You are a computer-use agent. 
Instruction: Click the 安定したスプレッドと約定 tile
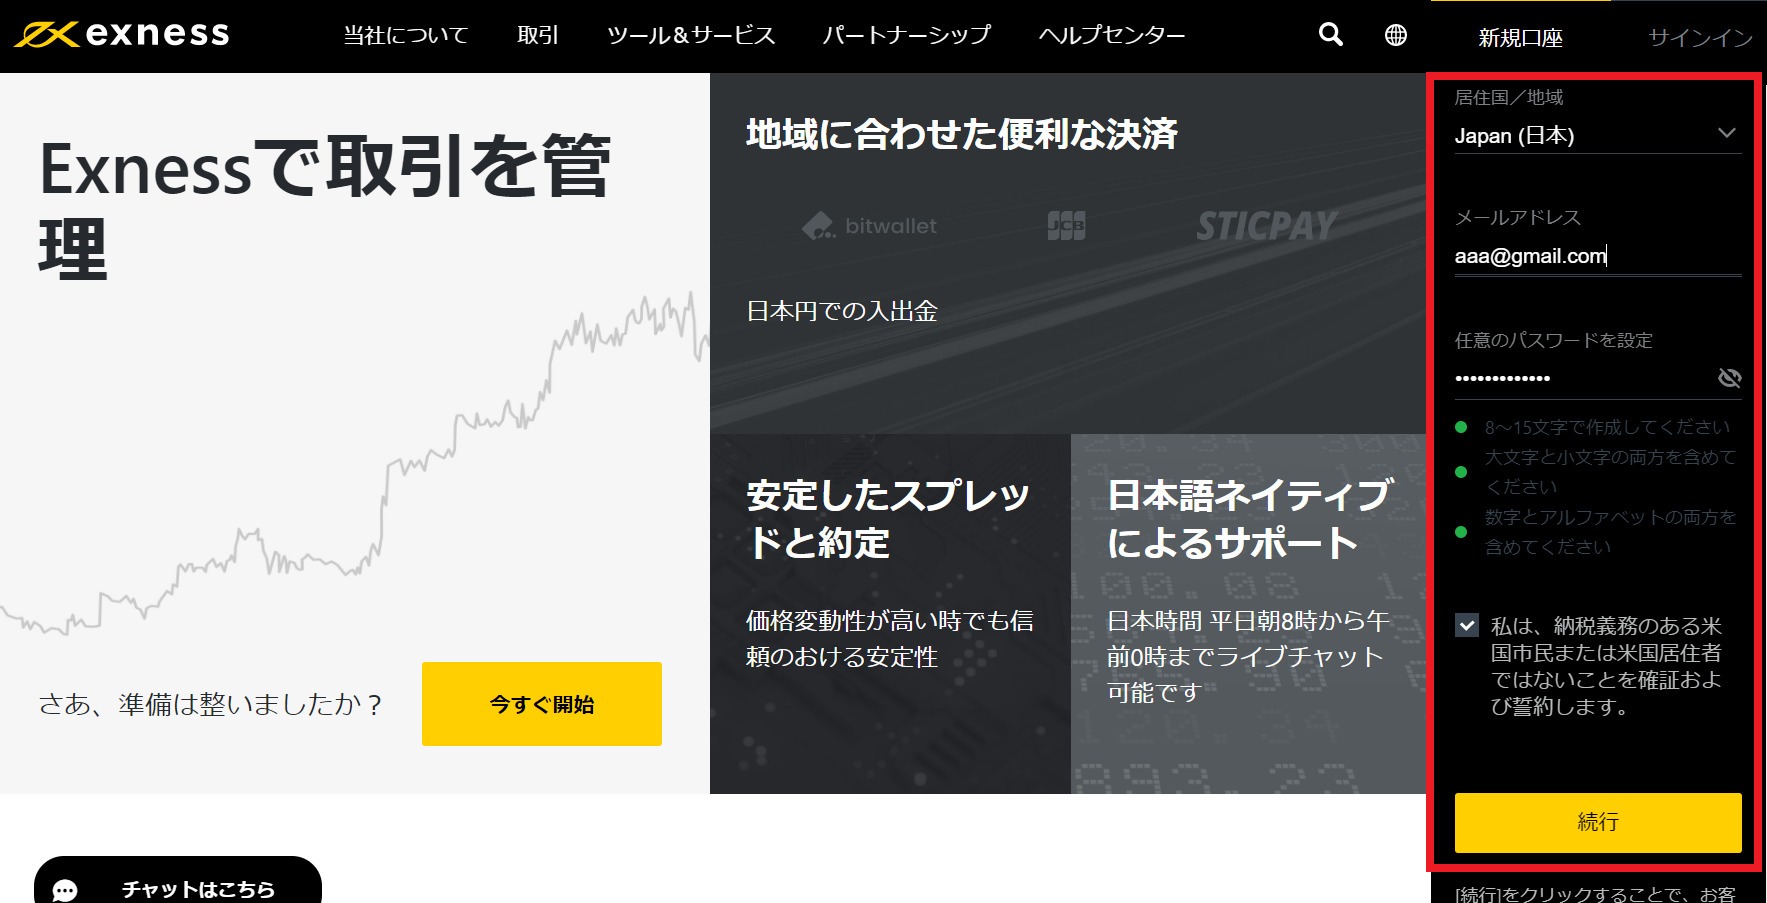pyautogui.click(x=890, y=614)
